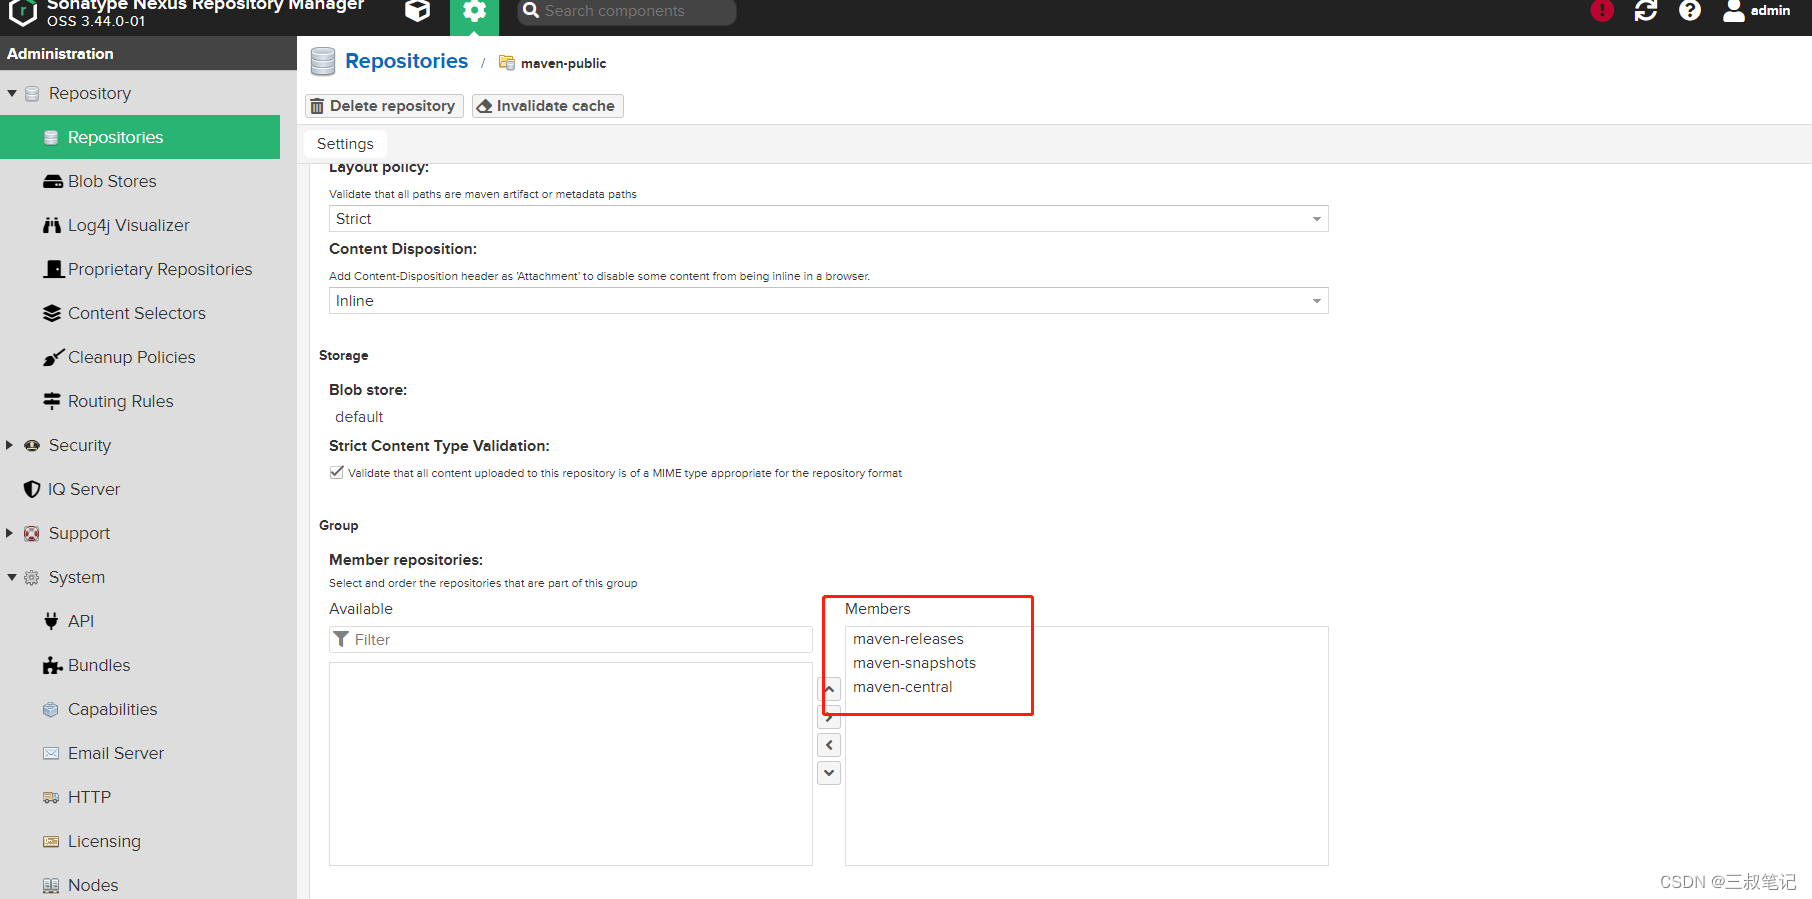Switch to the Settings tab
This screenshot has width=1812, height=899.
[x=345, y=144]
